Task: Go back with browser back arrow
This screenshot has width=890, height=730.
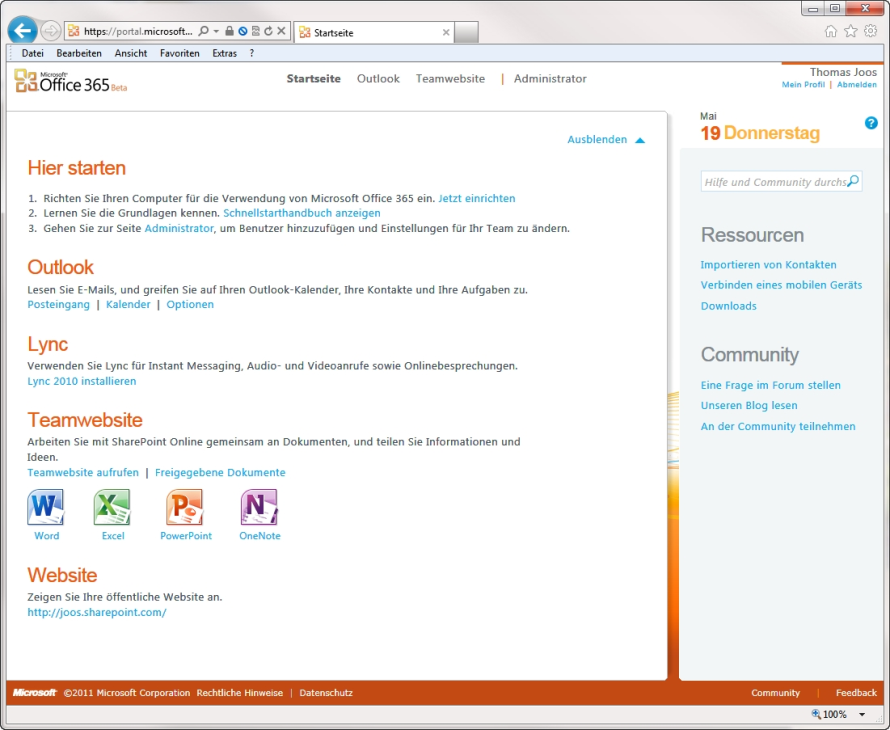Action: click(x=23, y=31)
